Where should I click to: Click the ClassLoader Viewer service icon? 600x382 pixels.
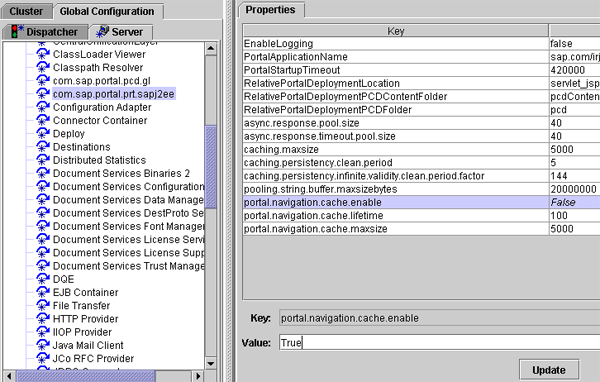43,54
